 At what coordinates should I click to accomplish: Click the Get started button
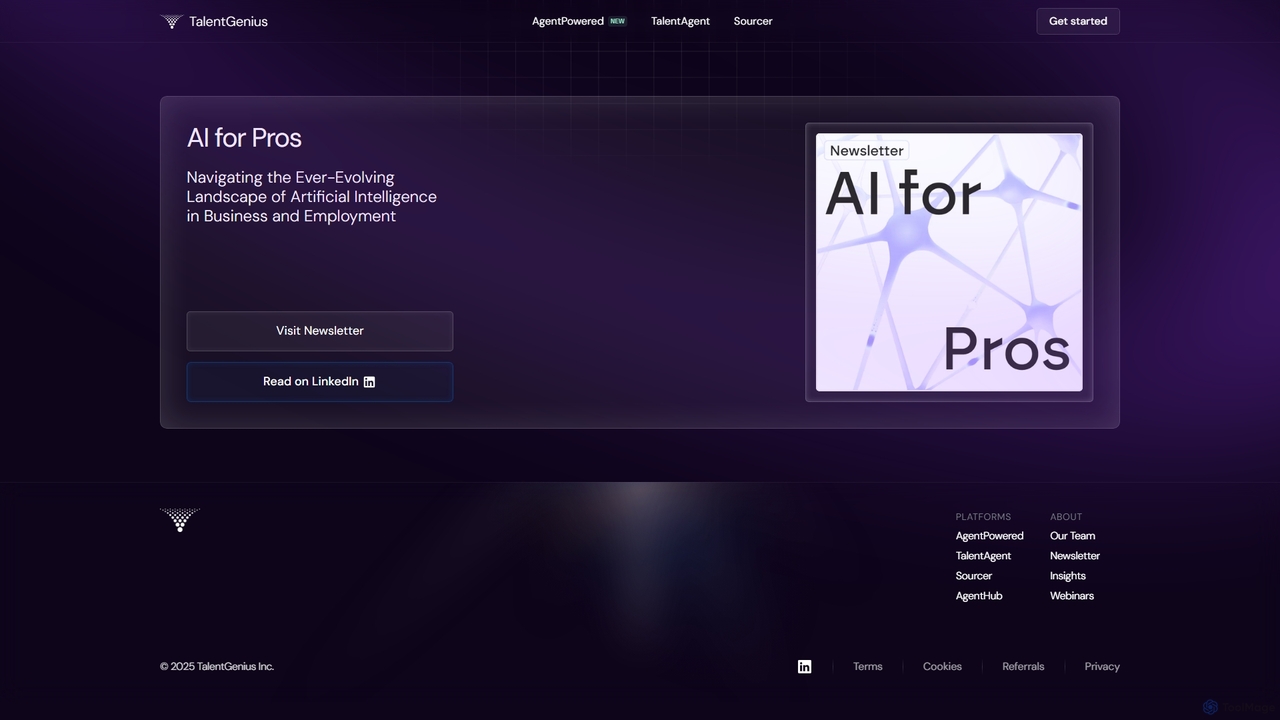click(x=1078, y=21)
